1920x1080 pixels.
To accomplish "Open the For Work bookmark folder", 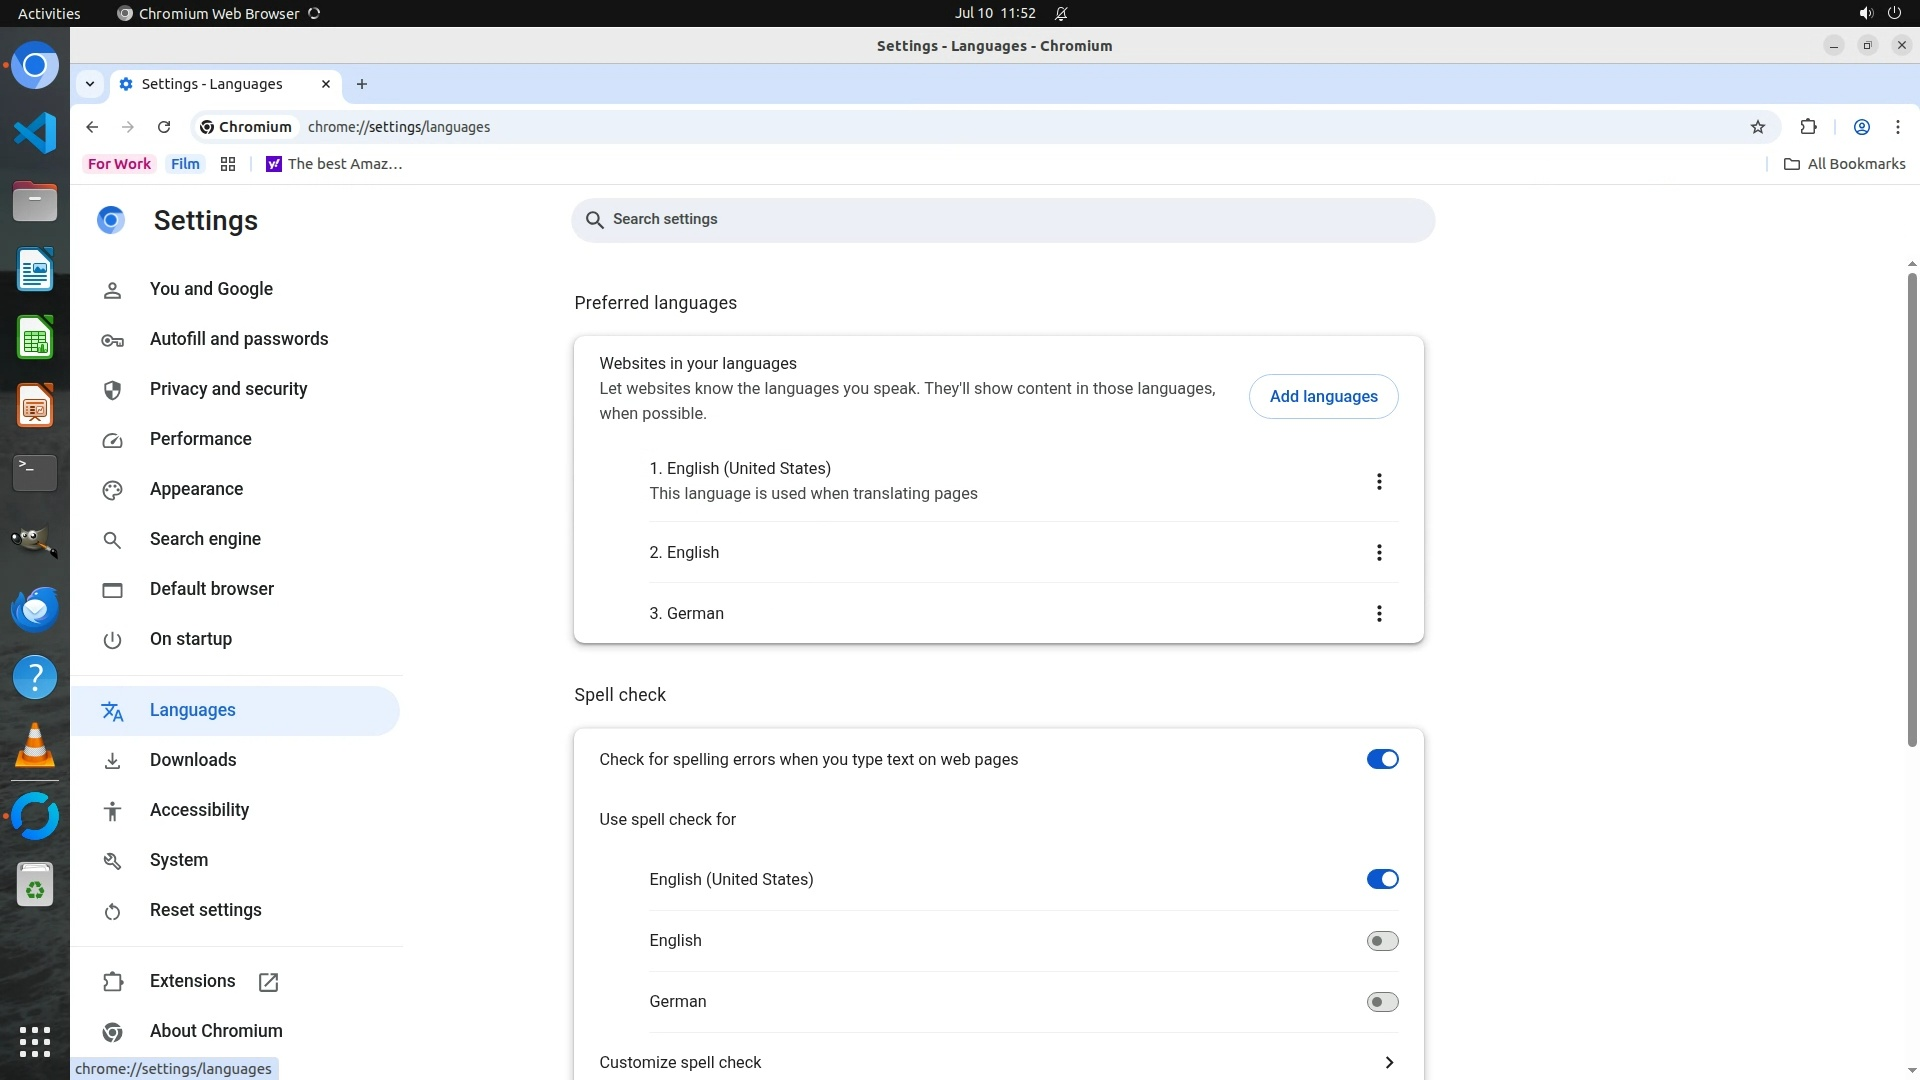I will 119,164.
